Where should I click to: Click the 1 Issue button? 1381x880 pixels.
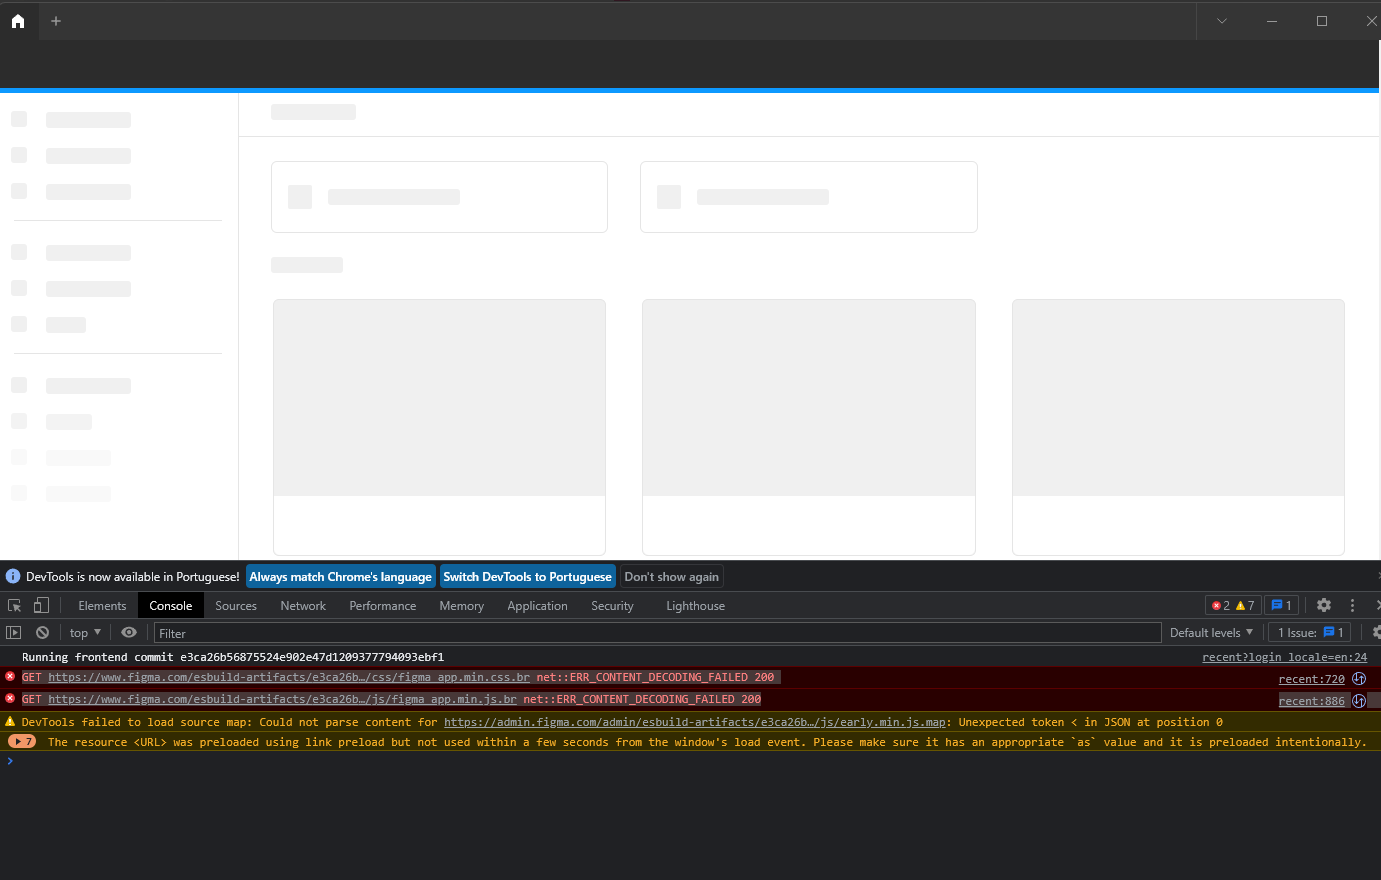[x=1309, y=633]
